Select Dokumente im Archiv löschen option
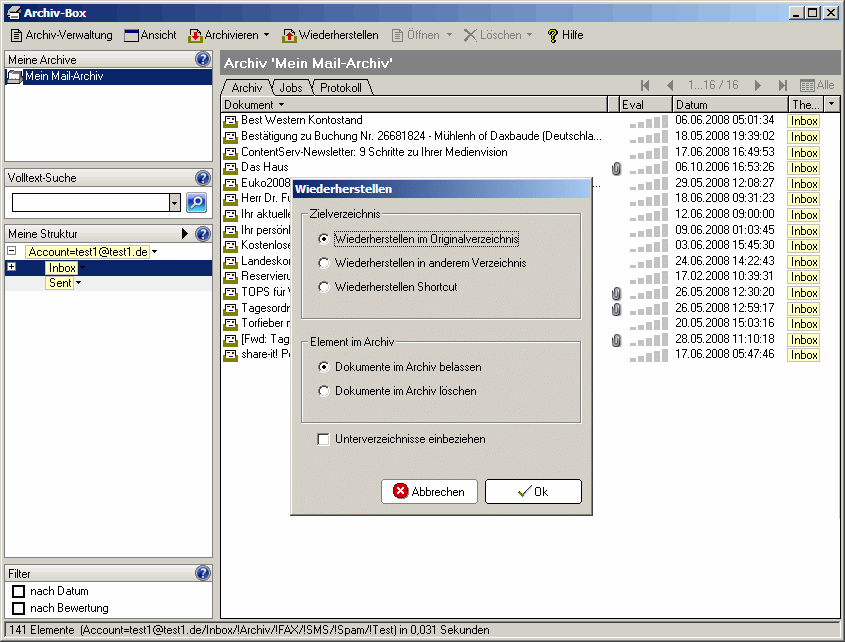The image size is (845, 642). [323, 391]
